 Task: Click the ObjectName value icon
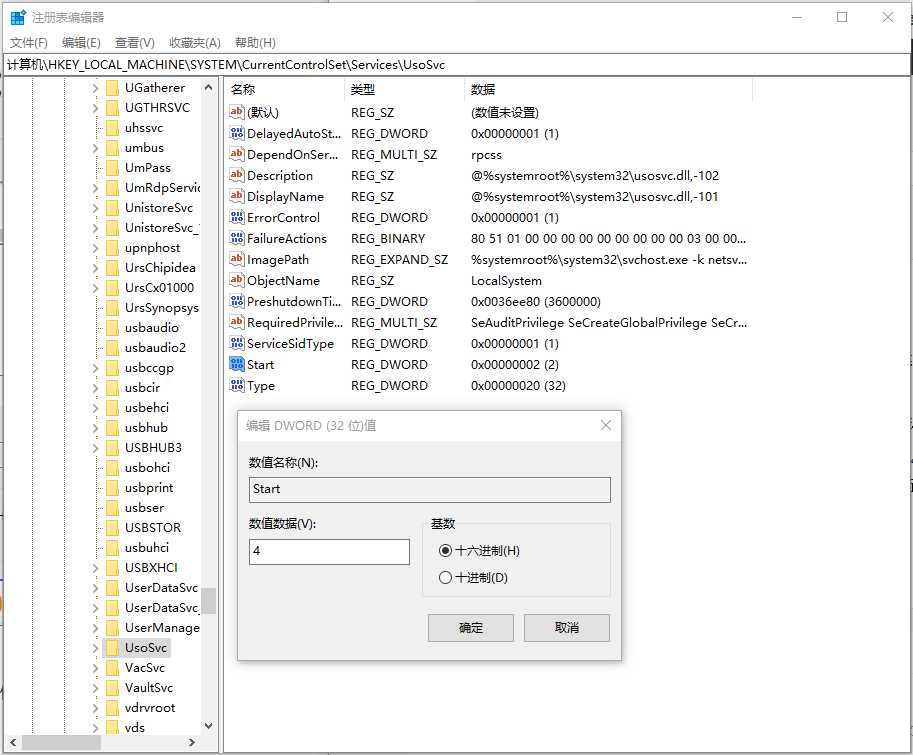coord(236,280)
